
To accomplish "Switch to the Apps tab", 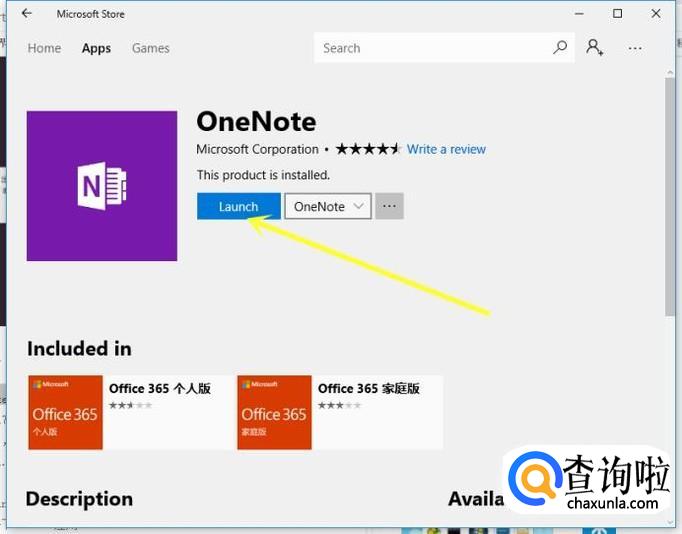I will coord(96,48).
